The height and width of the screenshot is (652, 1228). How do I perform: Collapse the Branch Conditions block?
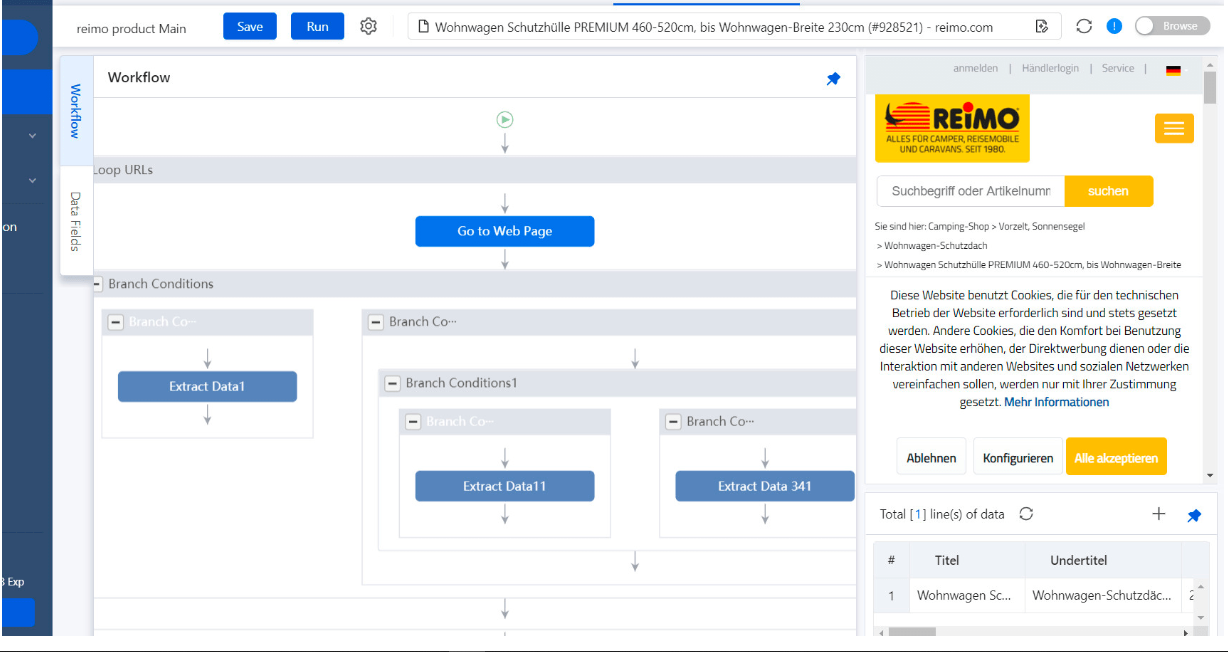coord(98,284)
